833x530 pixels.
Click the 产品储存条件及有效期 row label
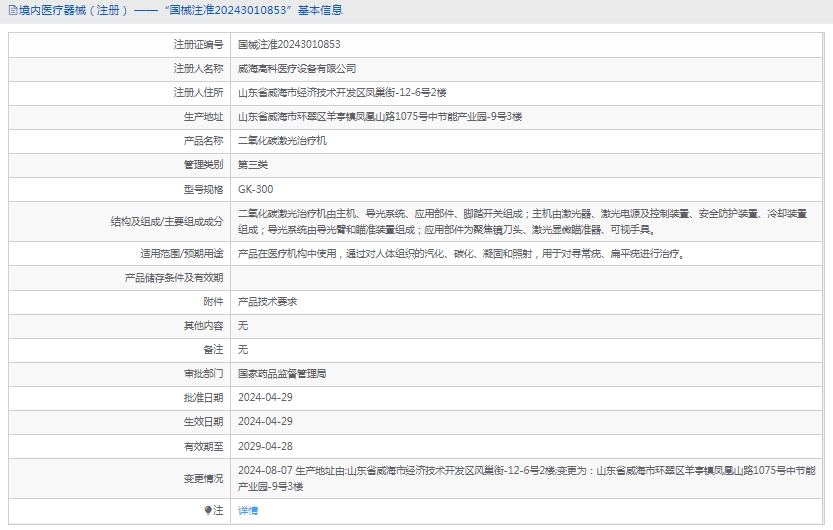173,277
